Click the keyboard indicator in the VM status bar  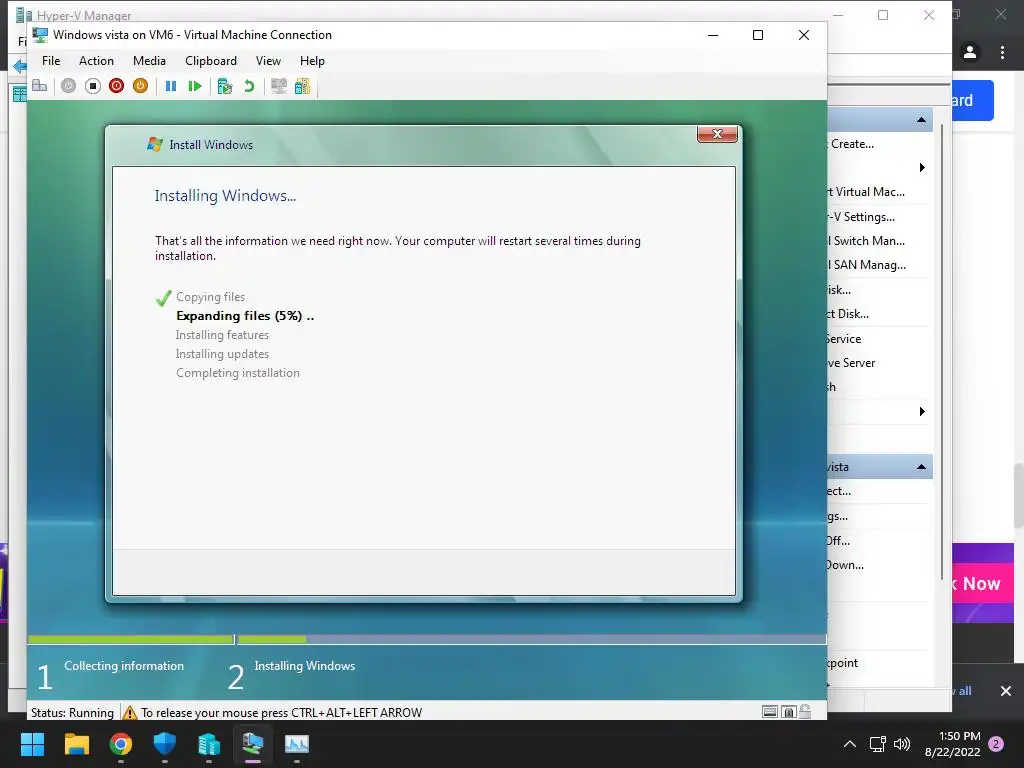770,712
